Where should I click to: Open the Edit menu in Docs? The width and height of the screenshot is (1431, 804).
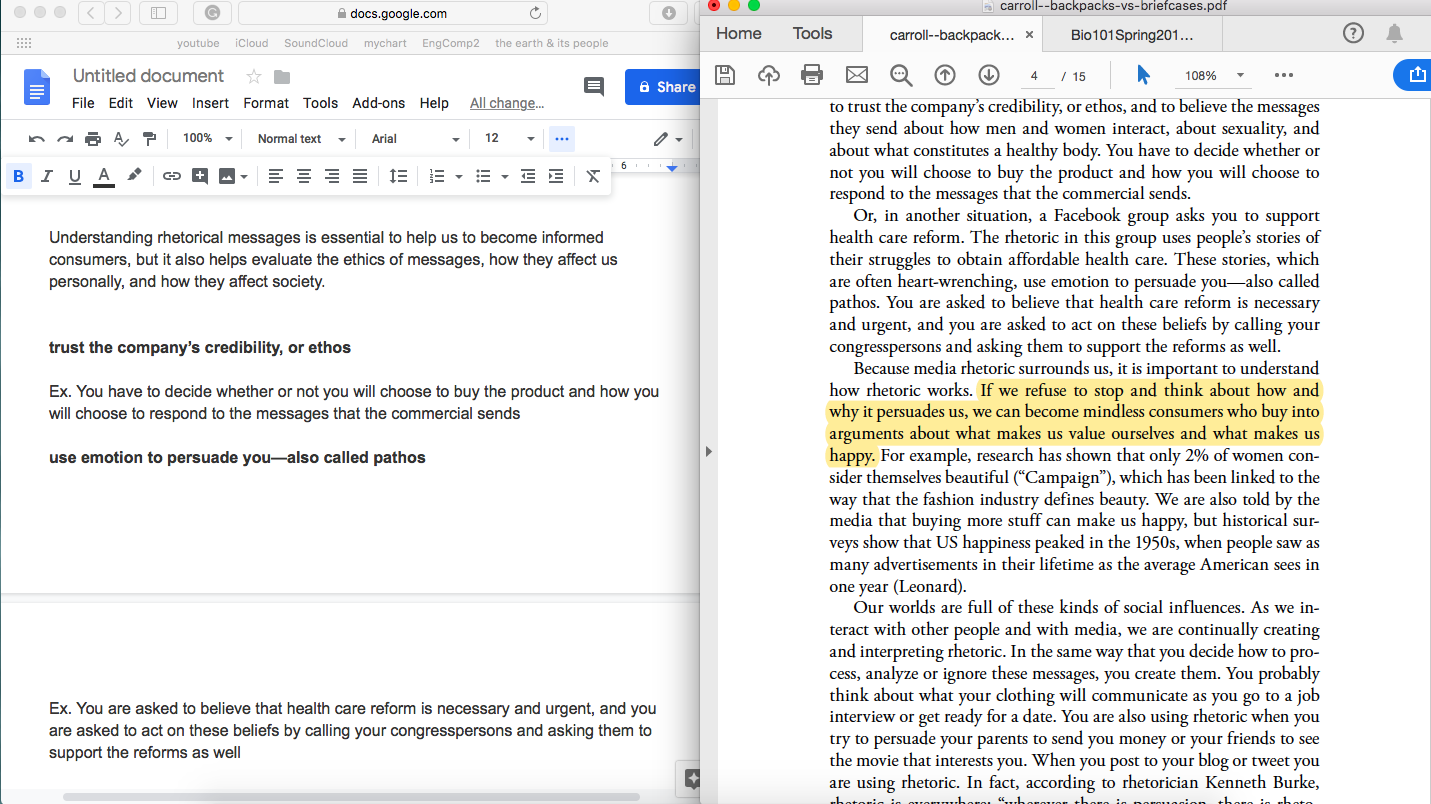[121, 103]
